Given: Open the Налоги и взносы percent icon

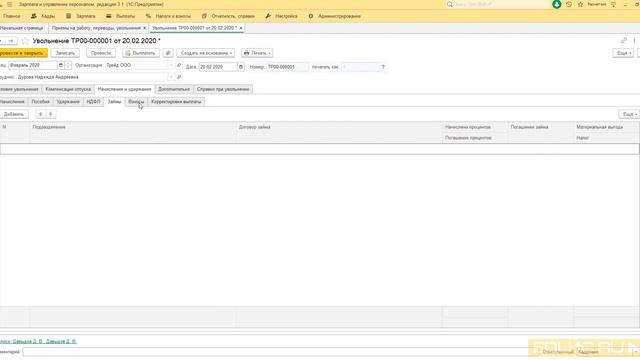Looking at the screenshot, I should tap(148, 16).
